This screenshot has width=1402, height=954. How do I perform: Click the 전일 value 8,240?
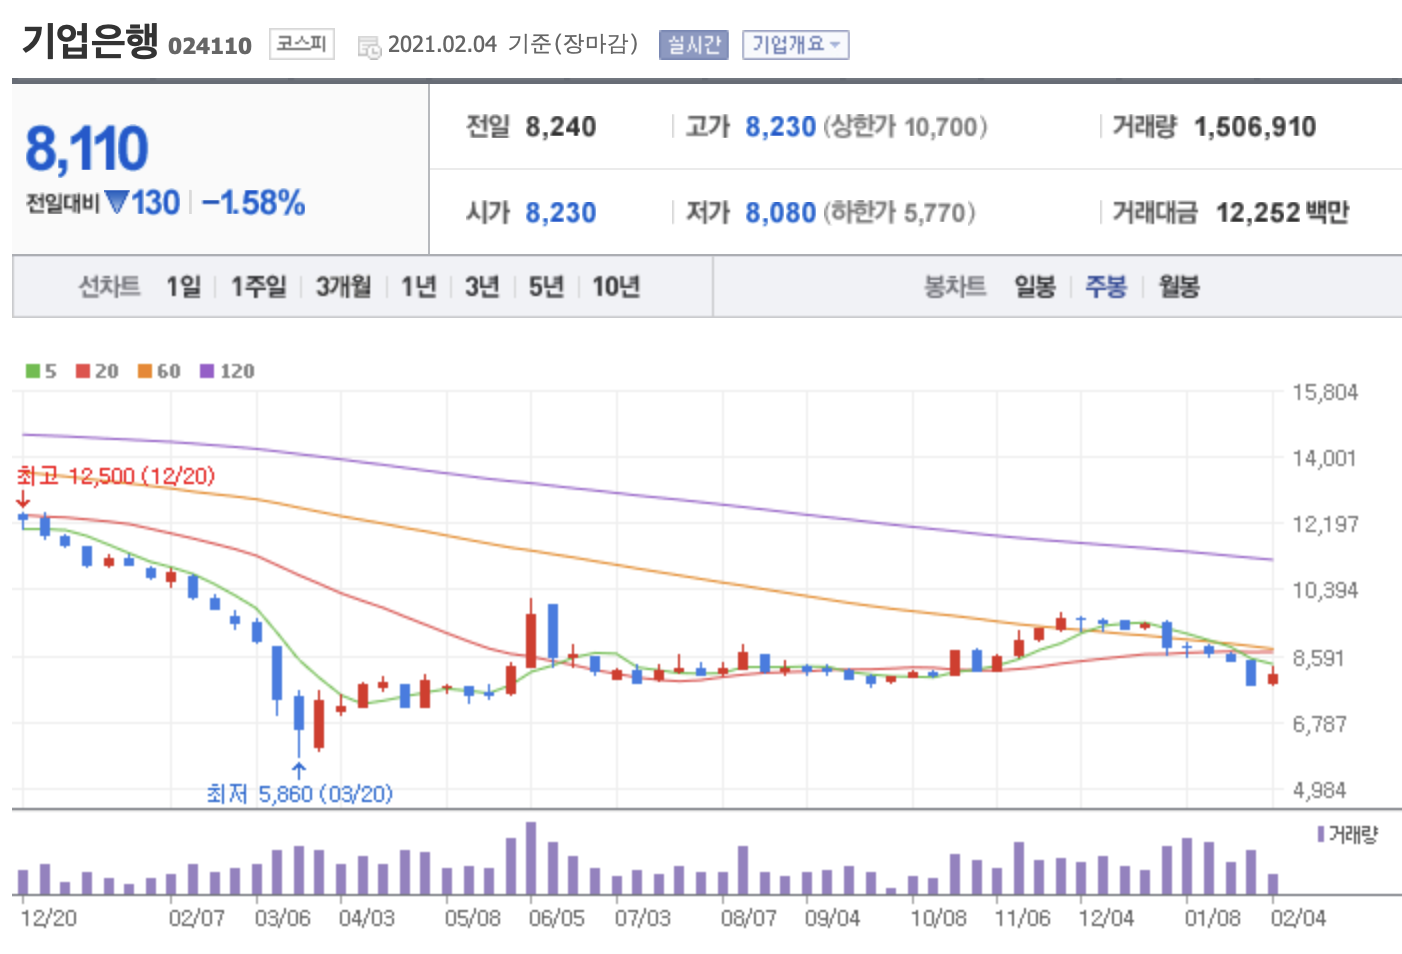pos(561,127)
